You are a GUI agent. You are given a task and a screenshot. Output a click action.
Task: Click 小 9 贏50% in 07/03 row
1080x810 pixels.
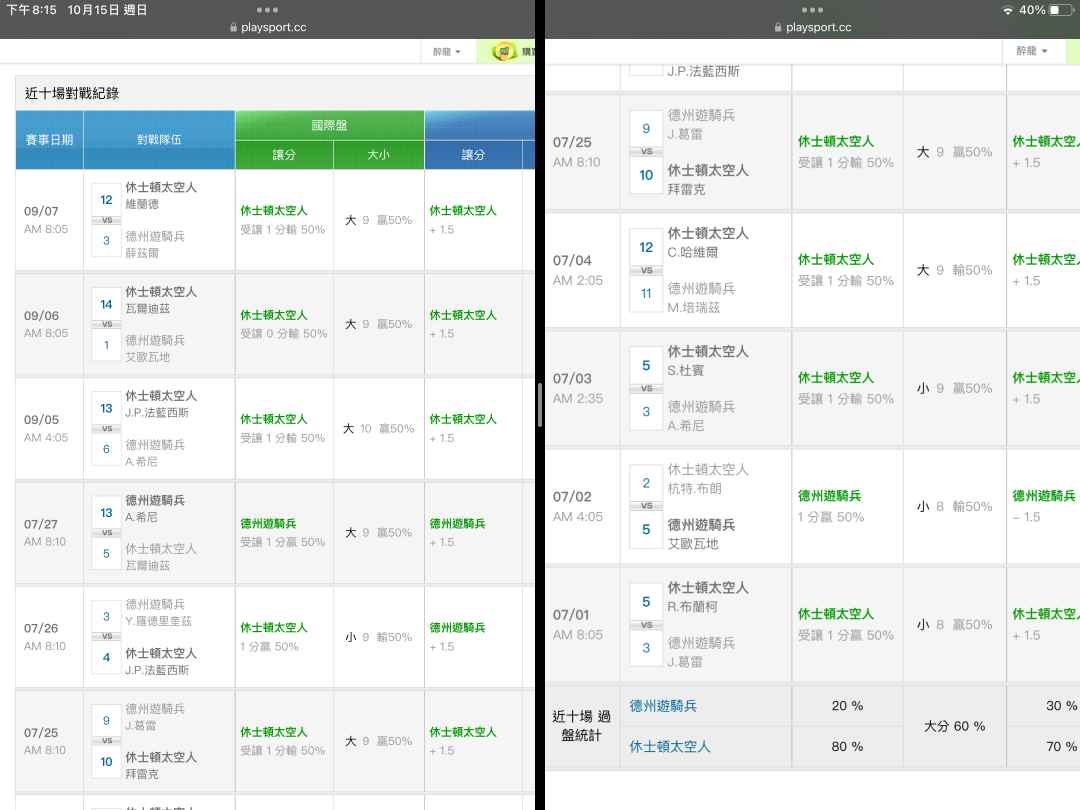tap(955, 388)
